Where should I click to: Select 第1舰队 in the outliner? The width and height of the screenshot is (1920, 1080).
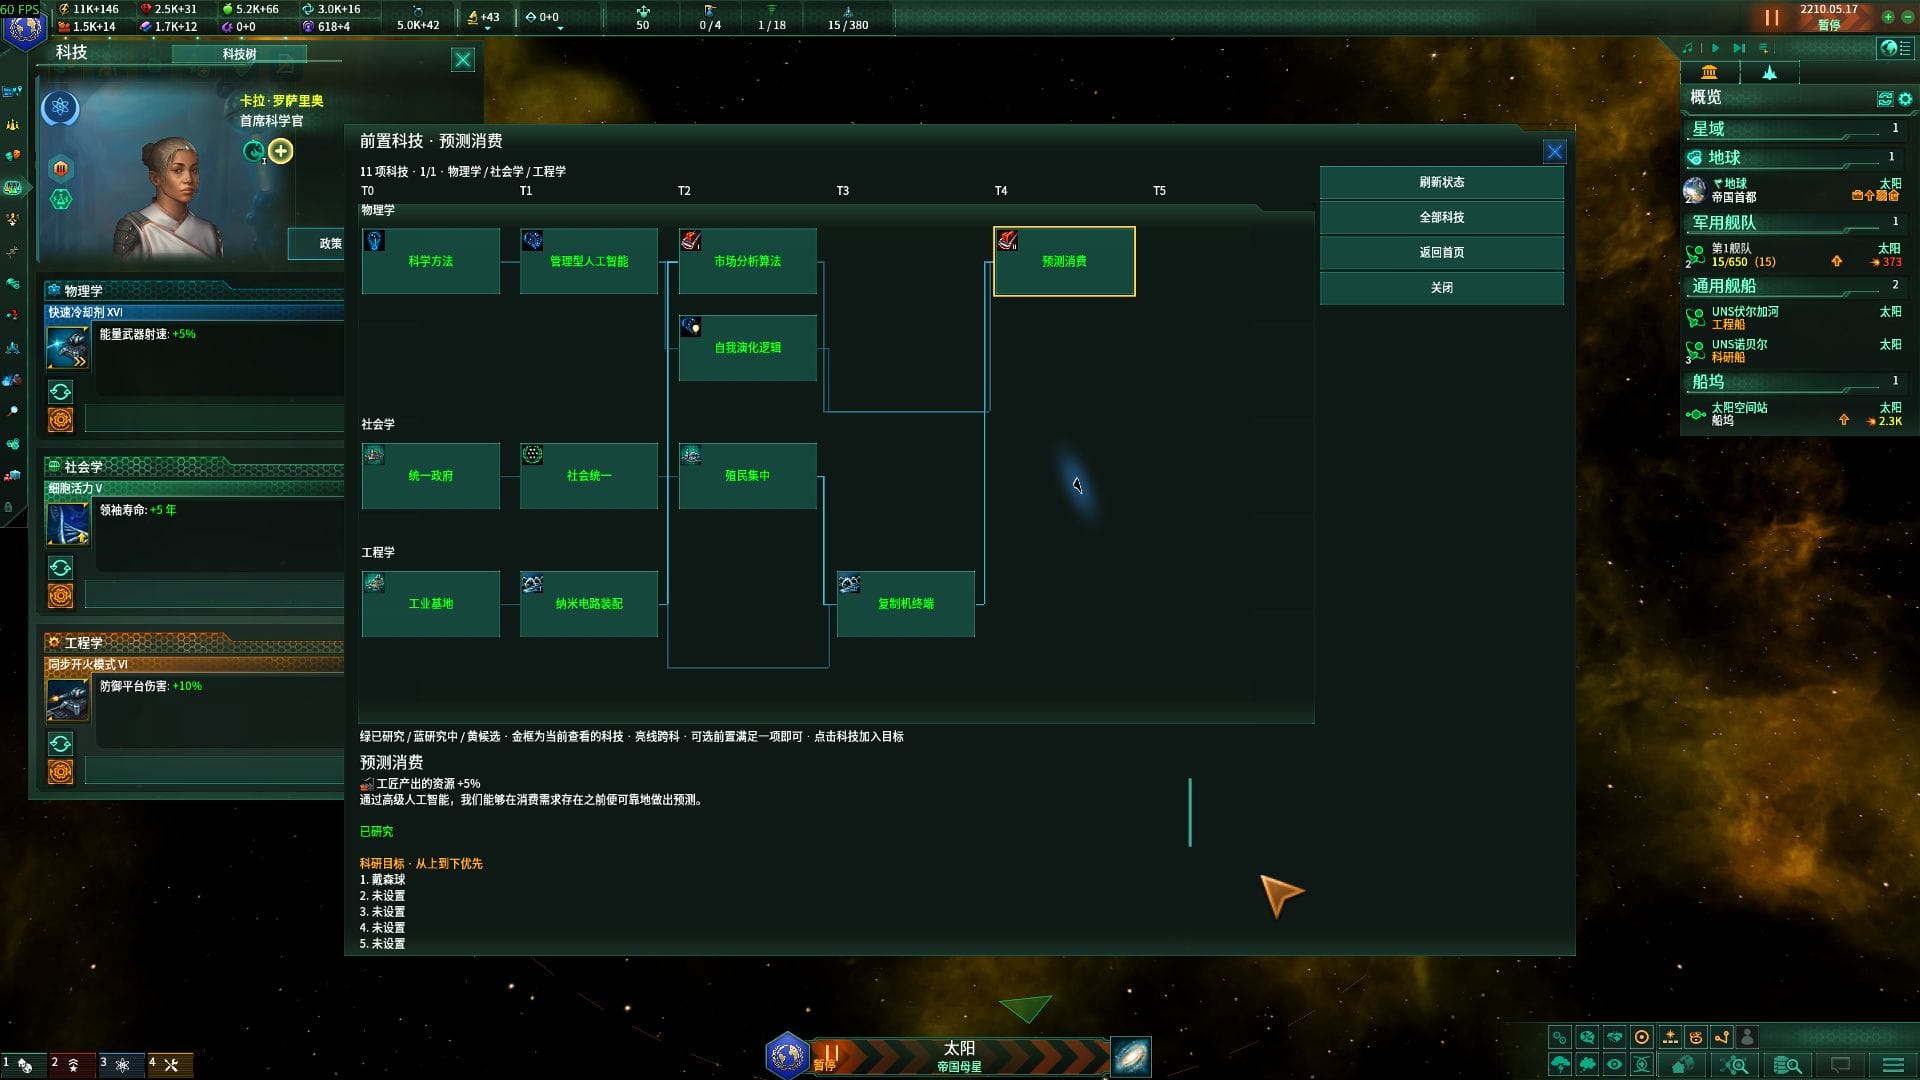click(x=1795, y=255)
